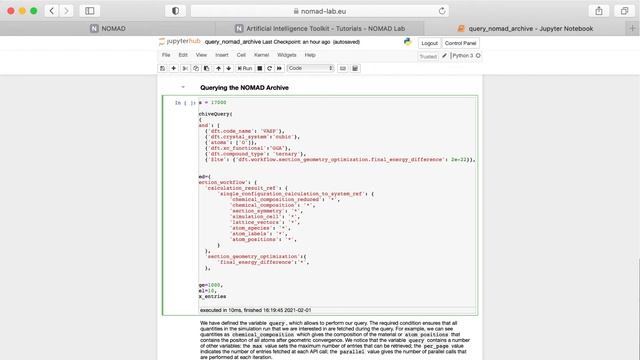
Task: Click the Trusted notebook indicator
Action: point(428,56)
